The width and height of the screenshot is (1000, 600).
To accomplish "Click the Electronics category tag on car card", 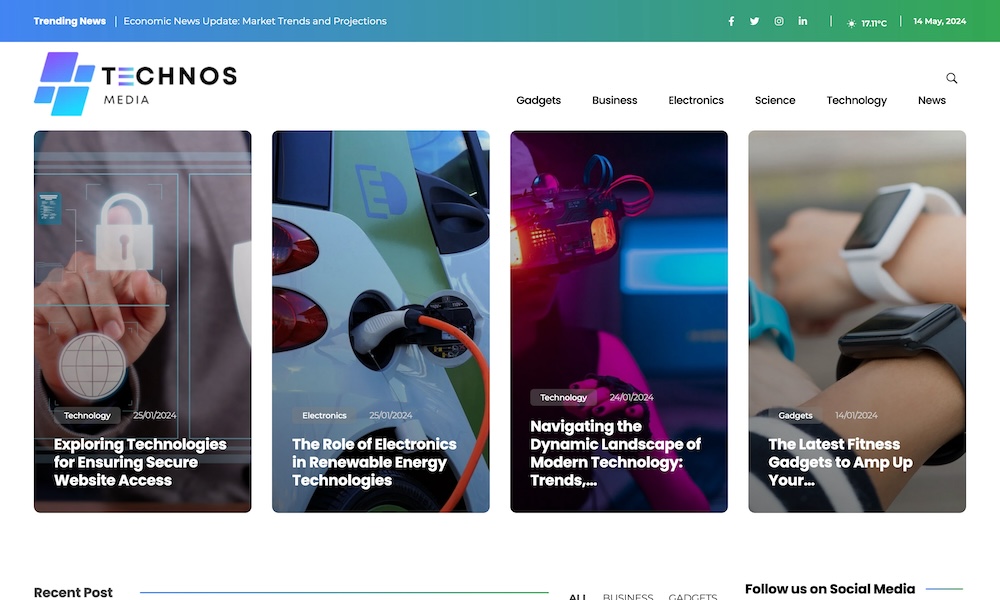I will click(324, 415).
